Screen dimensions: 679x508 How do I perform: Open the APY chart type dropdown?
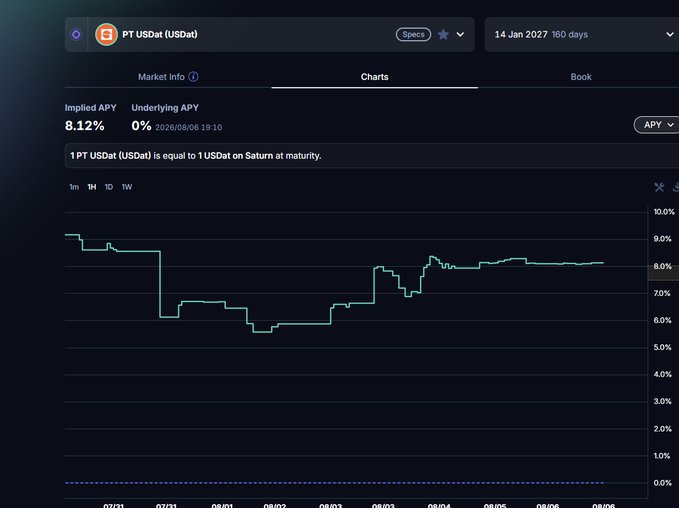pyautogui.click(x=656, y=125)
